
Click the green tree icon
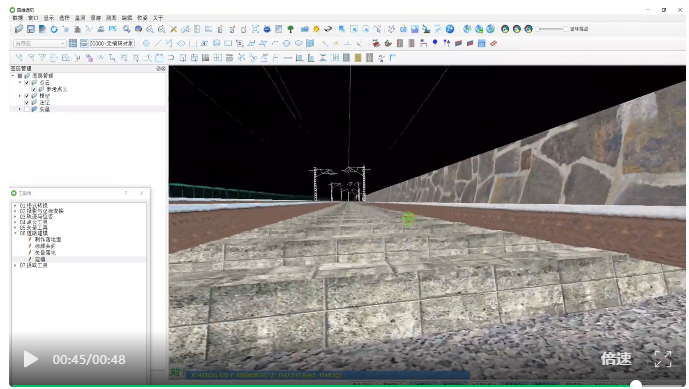coord(290,29)
